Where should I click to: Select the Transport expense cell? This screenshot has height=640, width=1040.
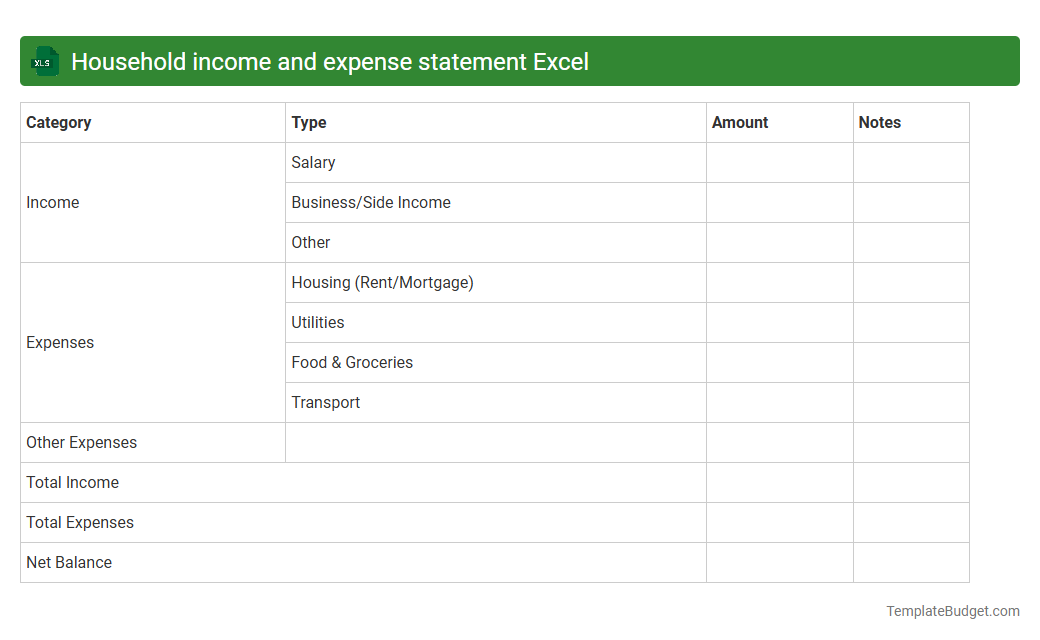click(x=326, y=402)
